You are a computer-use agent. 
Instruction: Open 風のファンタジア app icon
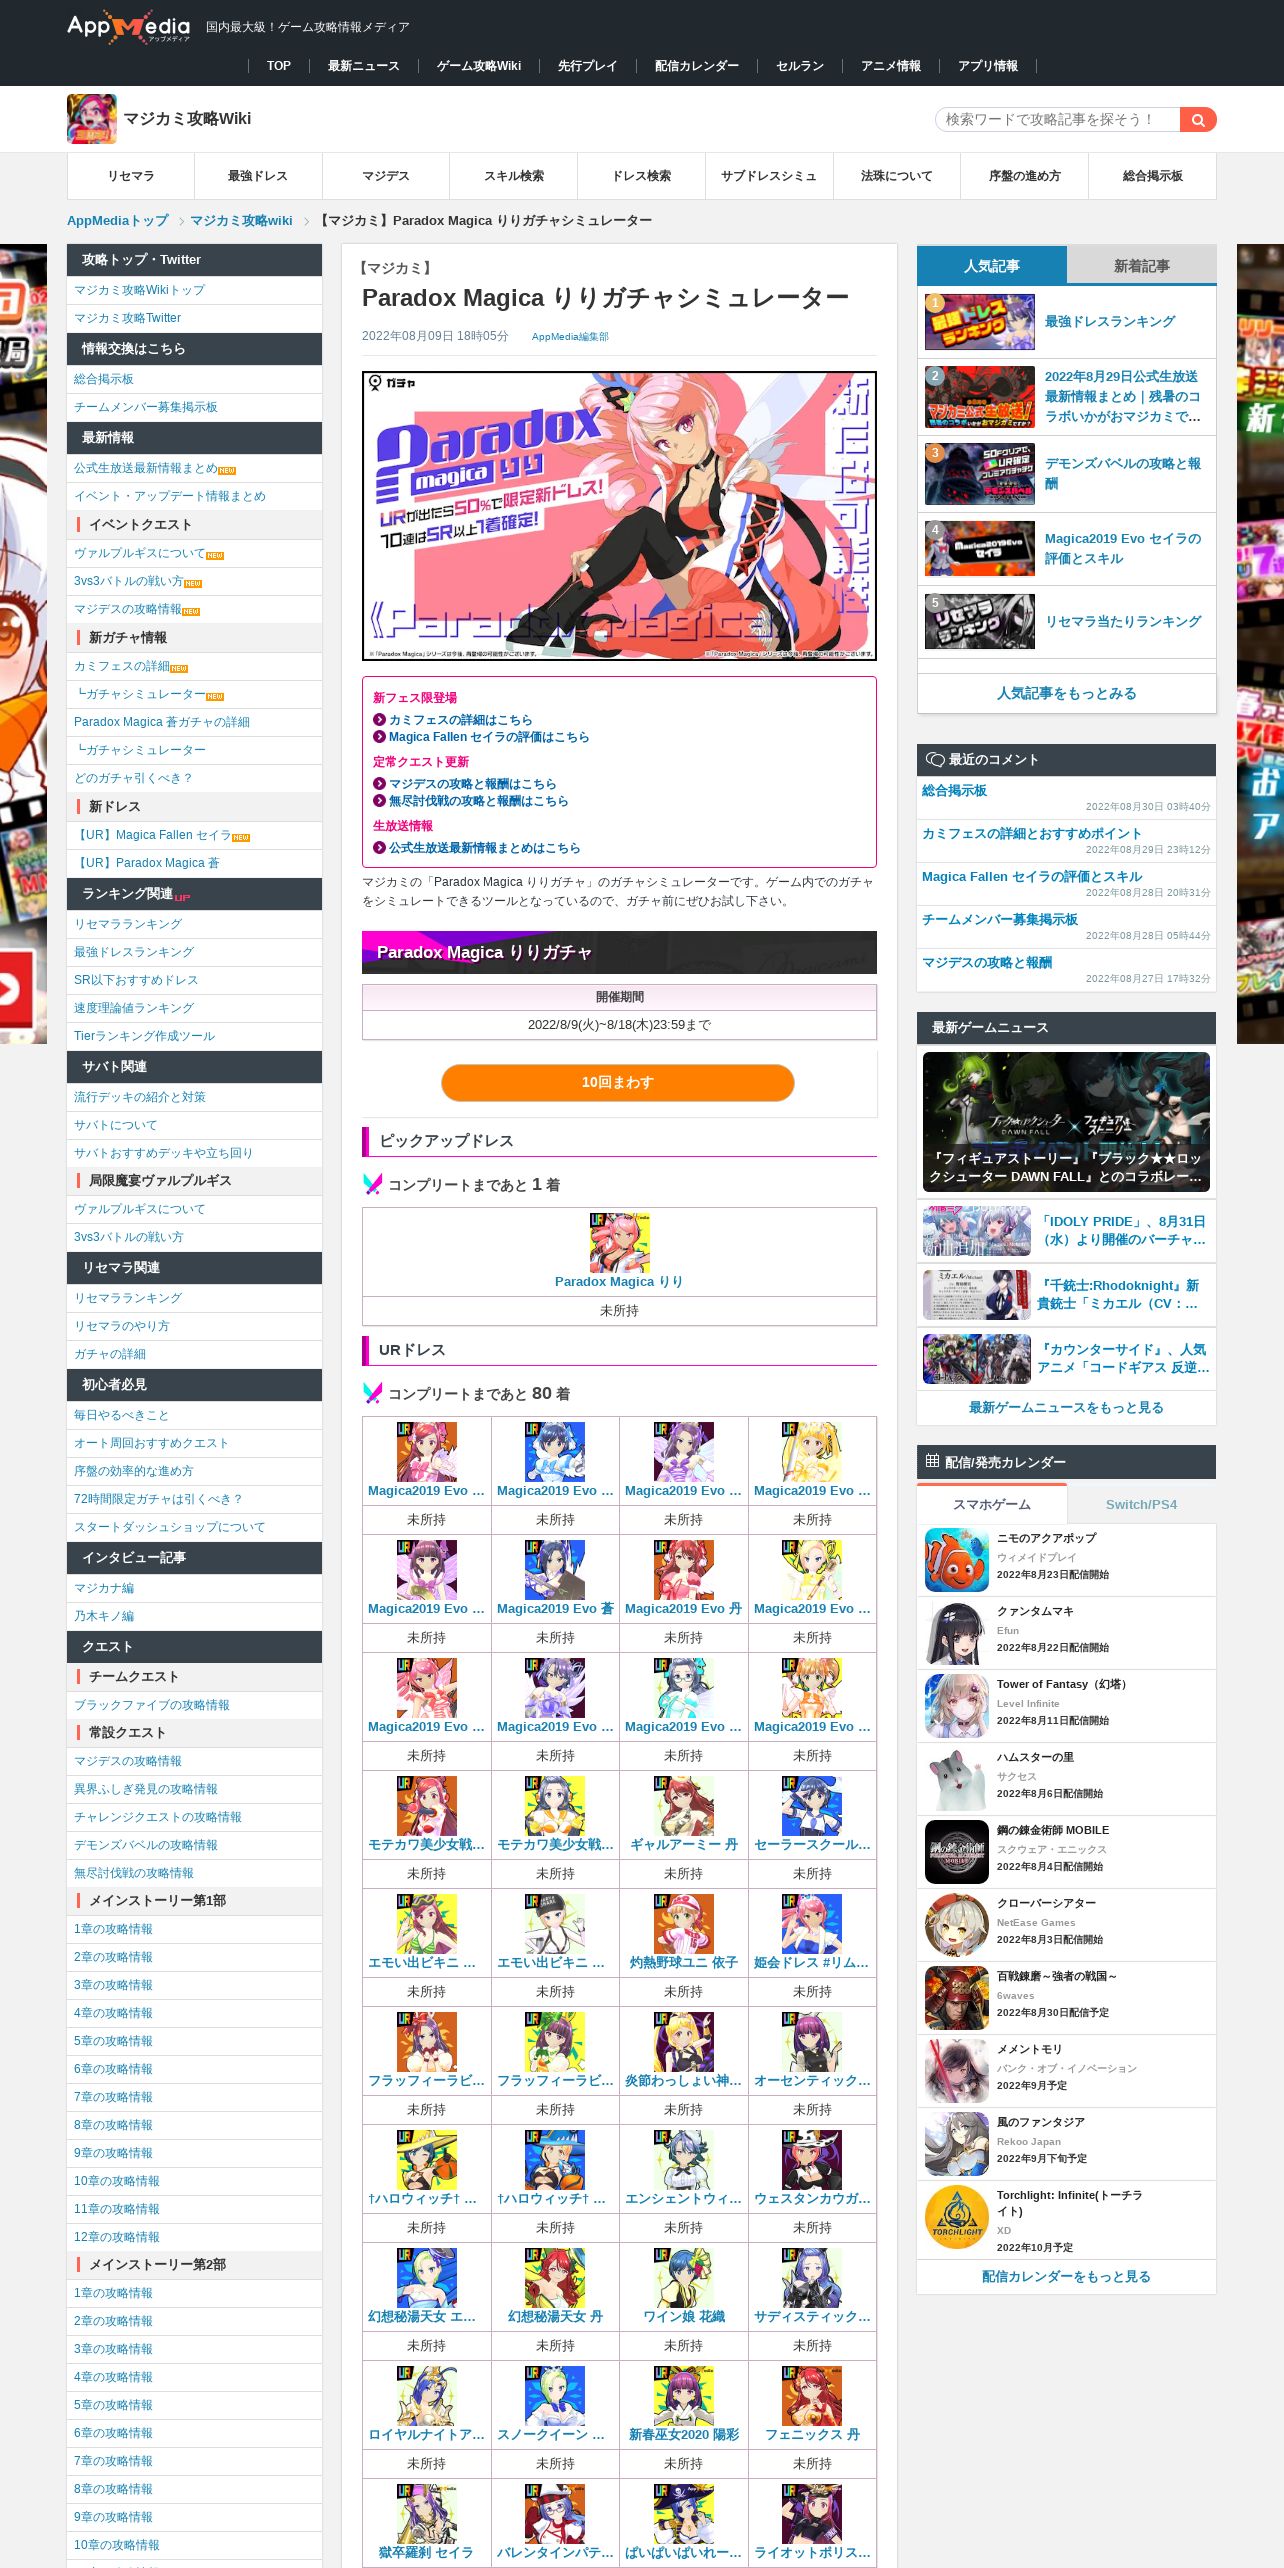click(957, 2143)
